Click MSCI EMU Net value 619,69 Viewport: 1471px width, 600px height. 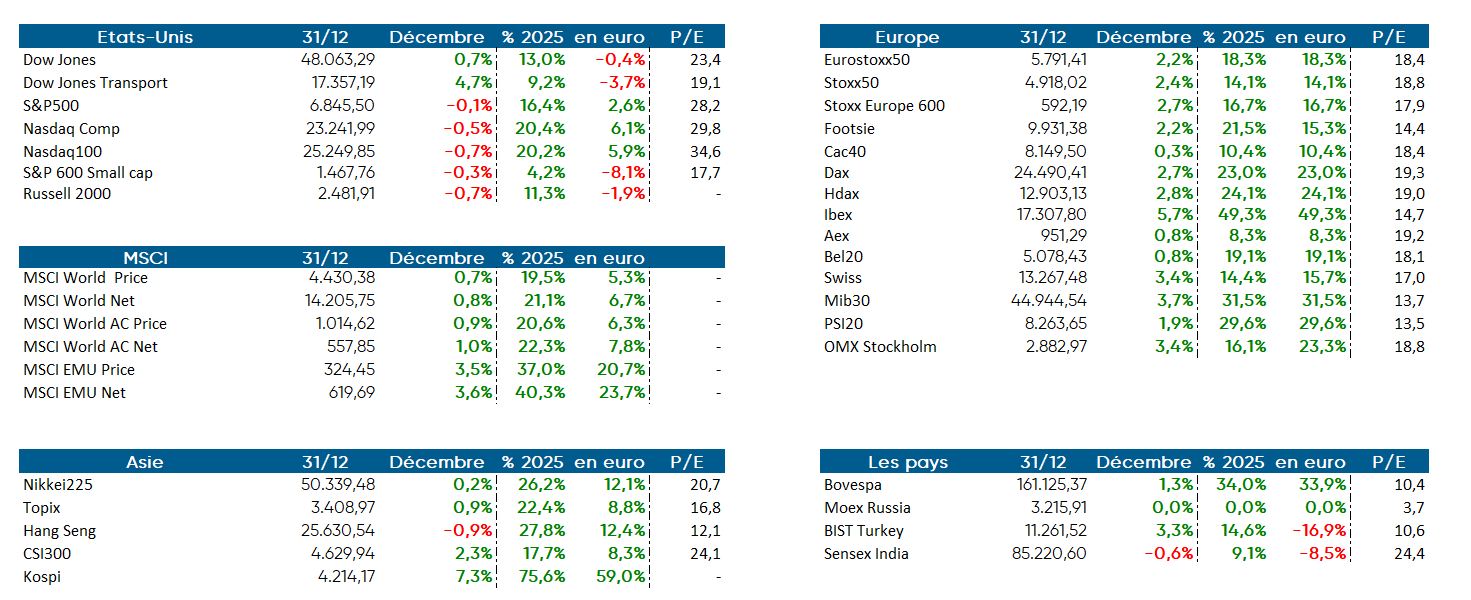coord(352,393)
